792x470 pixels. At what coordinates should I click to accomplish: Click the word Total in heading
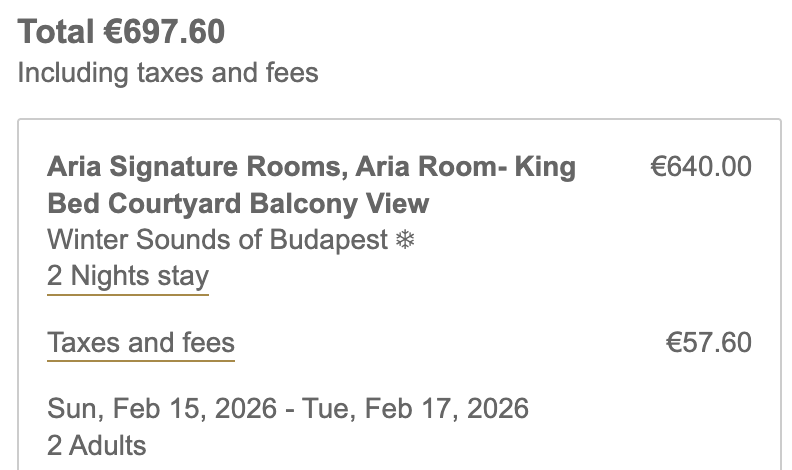[x=57, y=32]
